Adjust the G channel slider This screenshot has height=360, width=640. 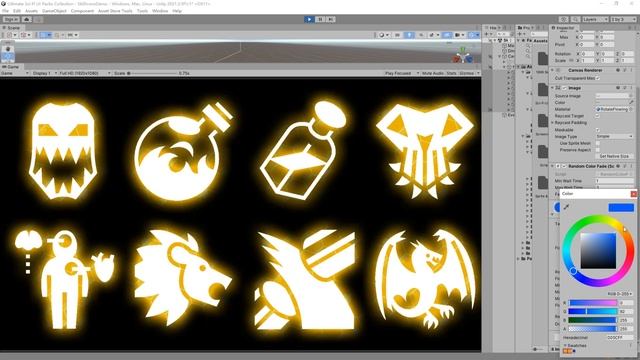pyautogui.click(x=593, y=311)
